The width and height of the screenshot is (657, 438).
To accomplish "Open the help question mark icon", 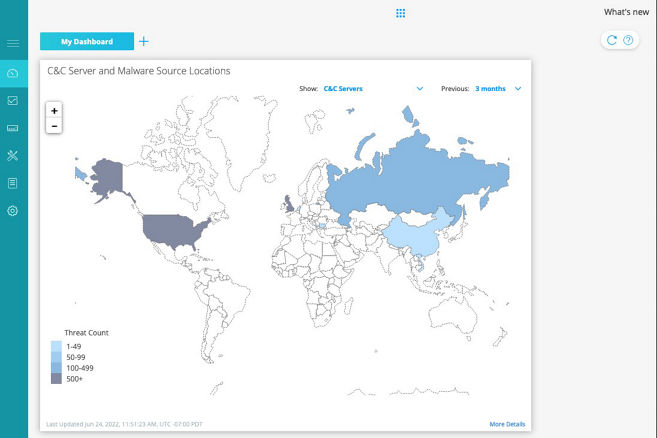I will point(628,40).
